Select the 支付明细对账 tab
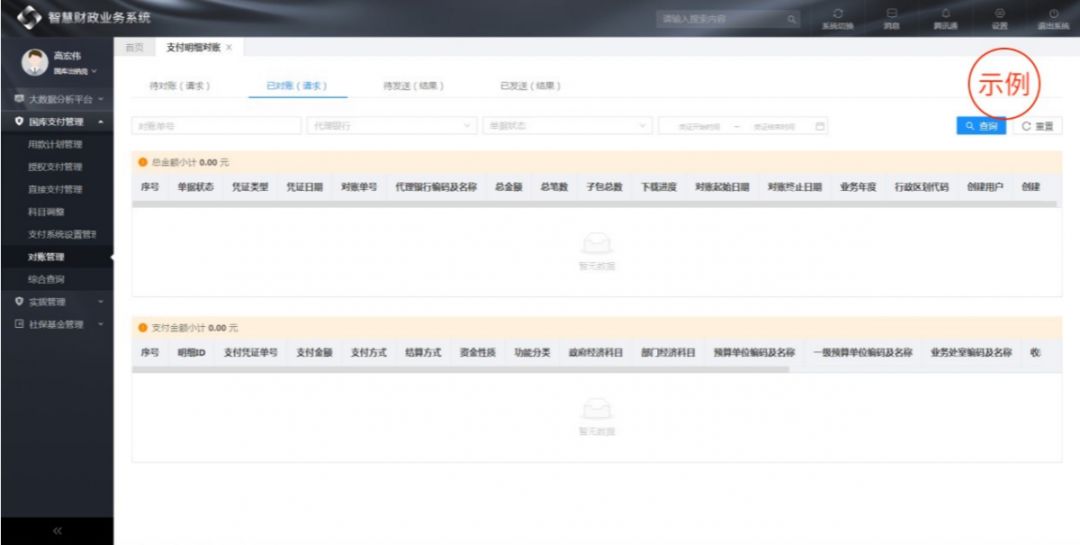This screenshot has width=1080, height=545. coord(193,48)
